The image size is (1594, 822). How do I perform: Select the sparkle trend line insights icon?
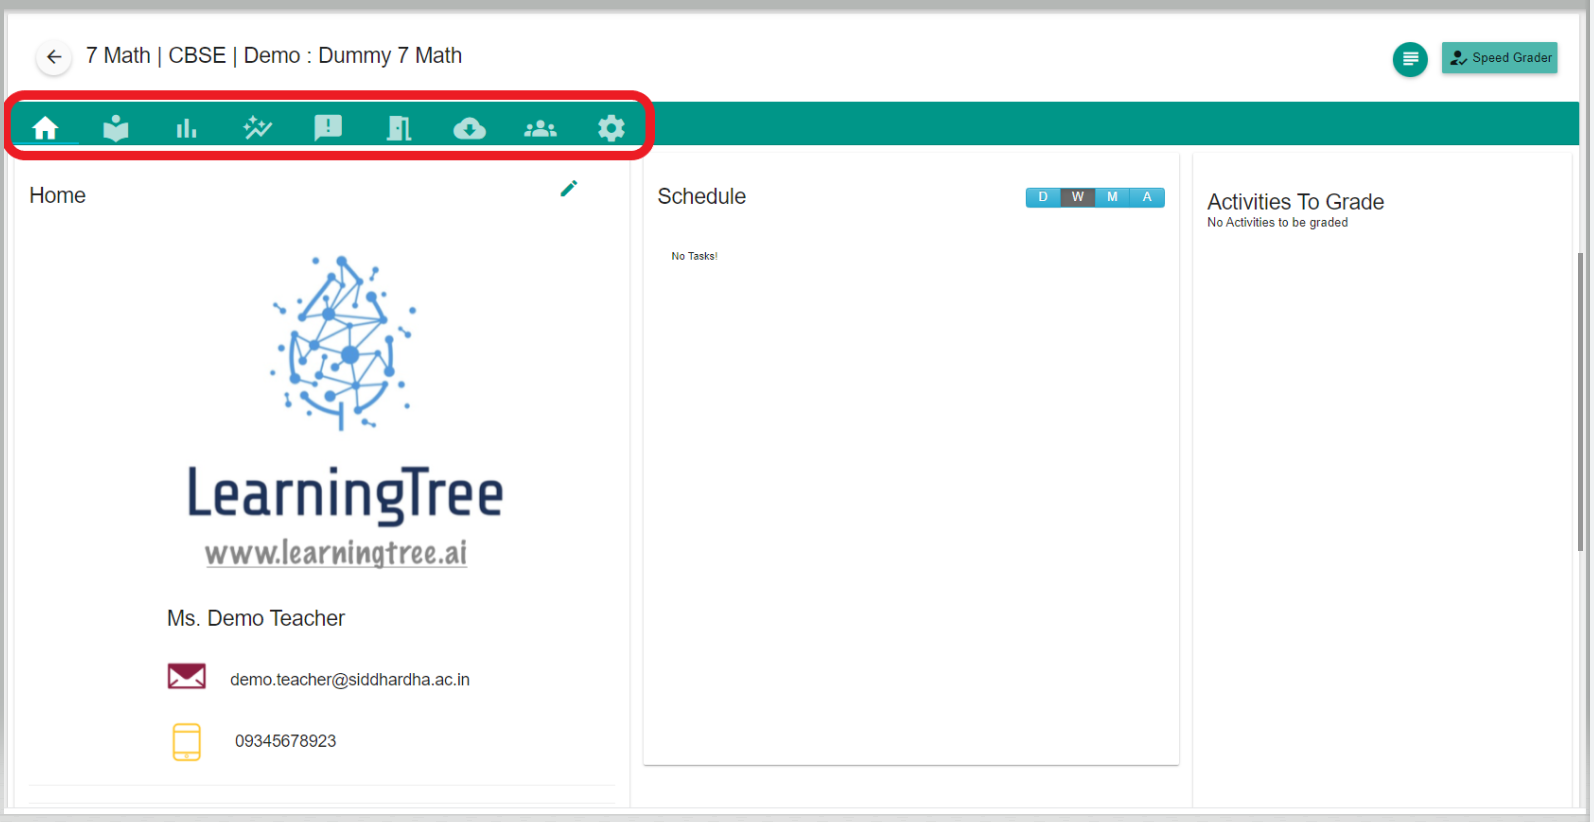pyautogui.click(x=257, y=128)
